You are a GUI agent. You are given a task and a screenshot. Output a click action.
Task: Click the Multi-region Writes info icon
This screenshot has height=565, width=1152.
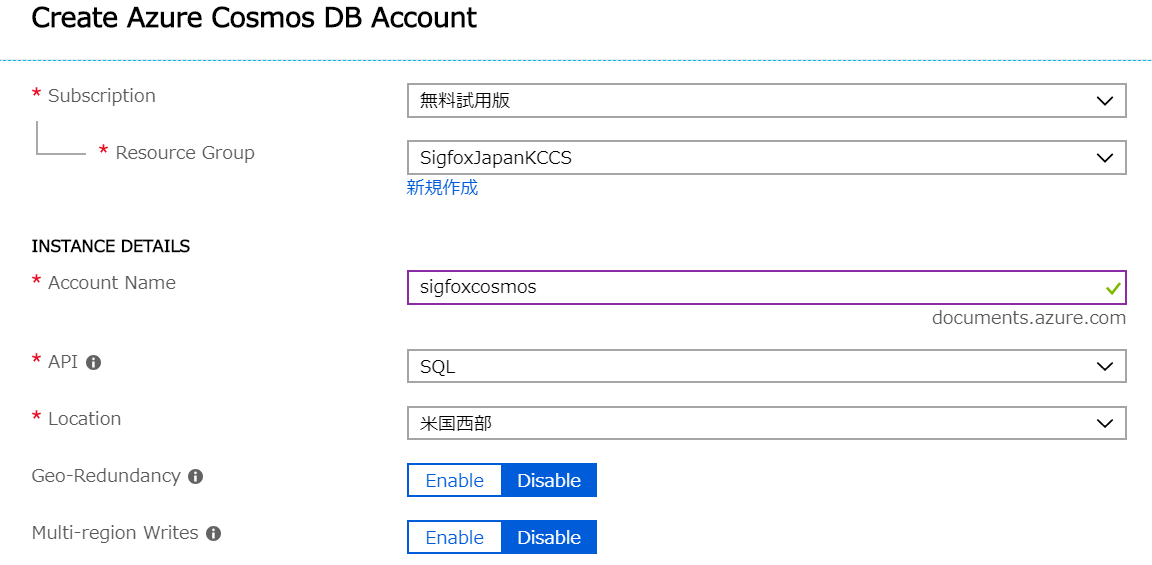click(x=214, y=534)
